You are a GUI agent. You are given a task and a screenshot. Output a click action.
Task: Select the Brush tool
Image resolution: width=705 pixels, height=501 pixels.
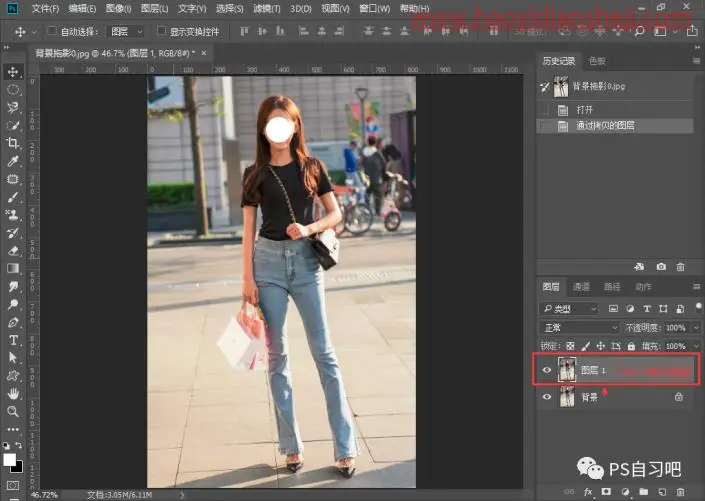(13, 197)
